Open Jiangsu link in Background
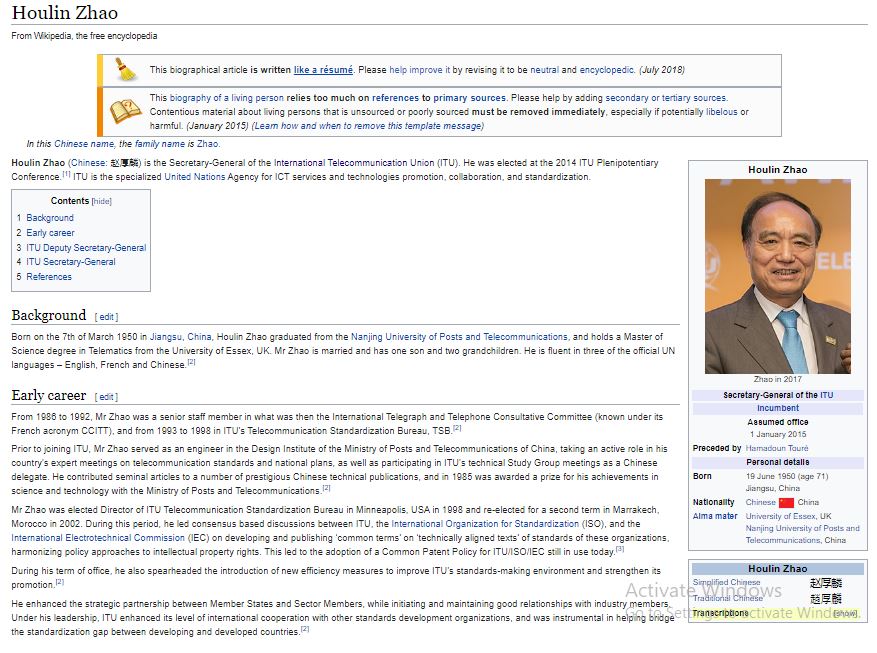Viewport: 877px width, 653px height. click(x=166, y=337)
